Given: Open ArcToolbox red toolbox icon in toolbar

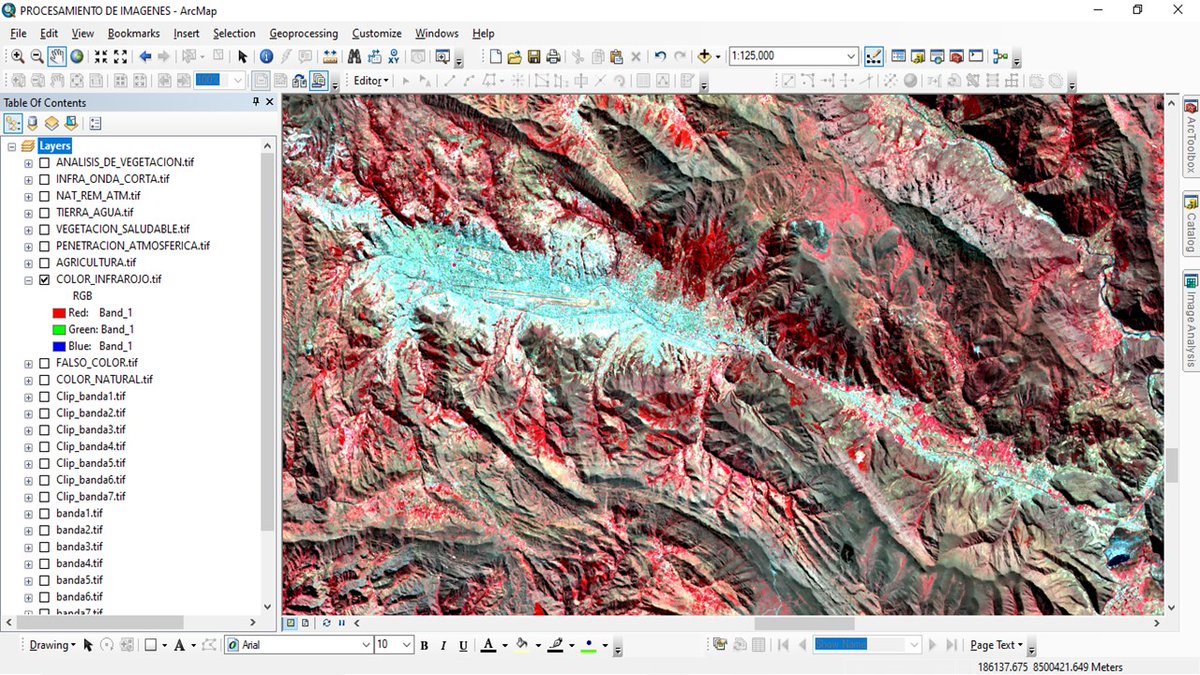Looking at the screenshot, I should point(956,56).
